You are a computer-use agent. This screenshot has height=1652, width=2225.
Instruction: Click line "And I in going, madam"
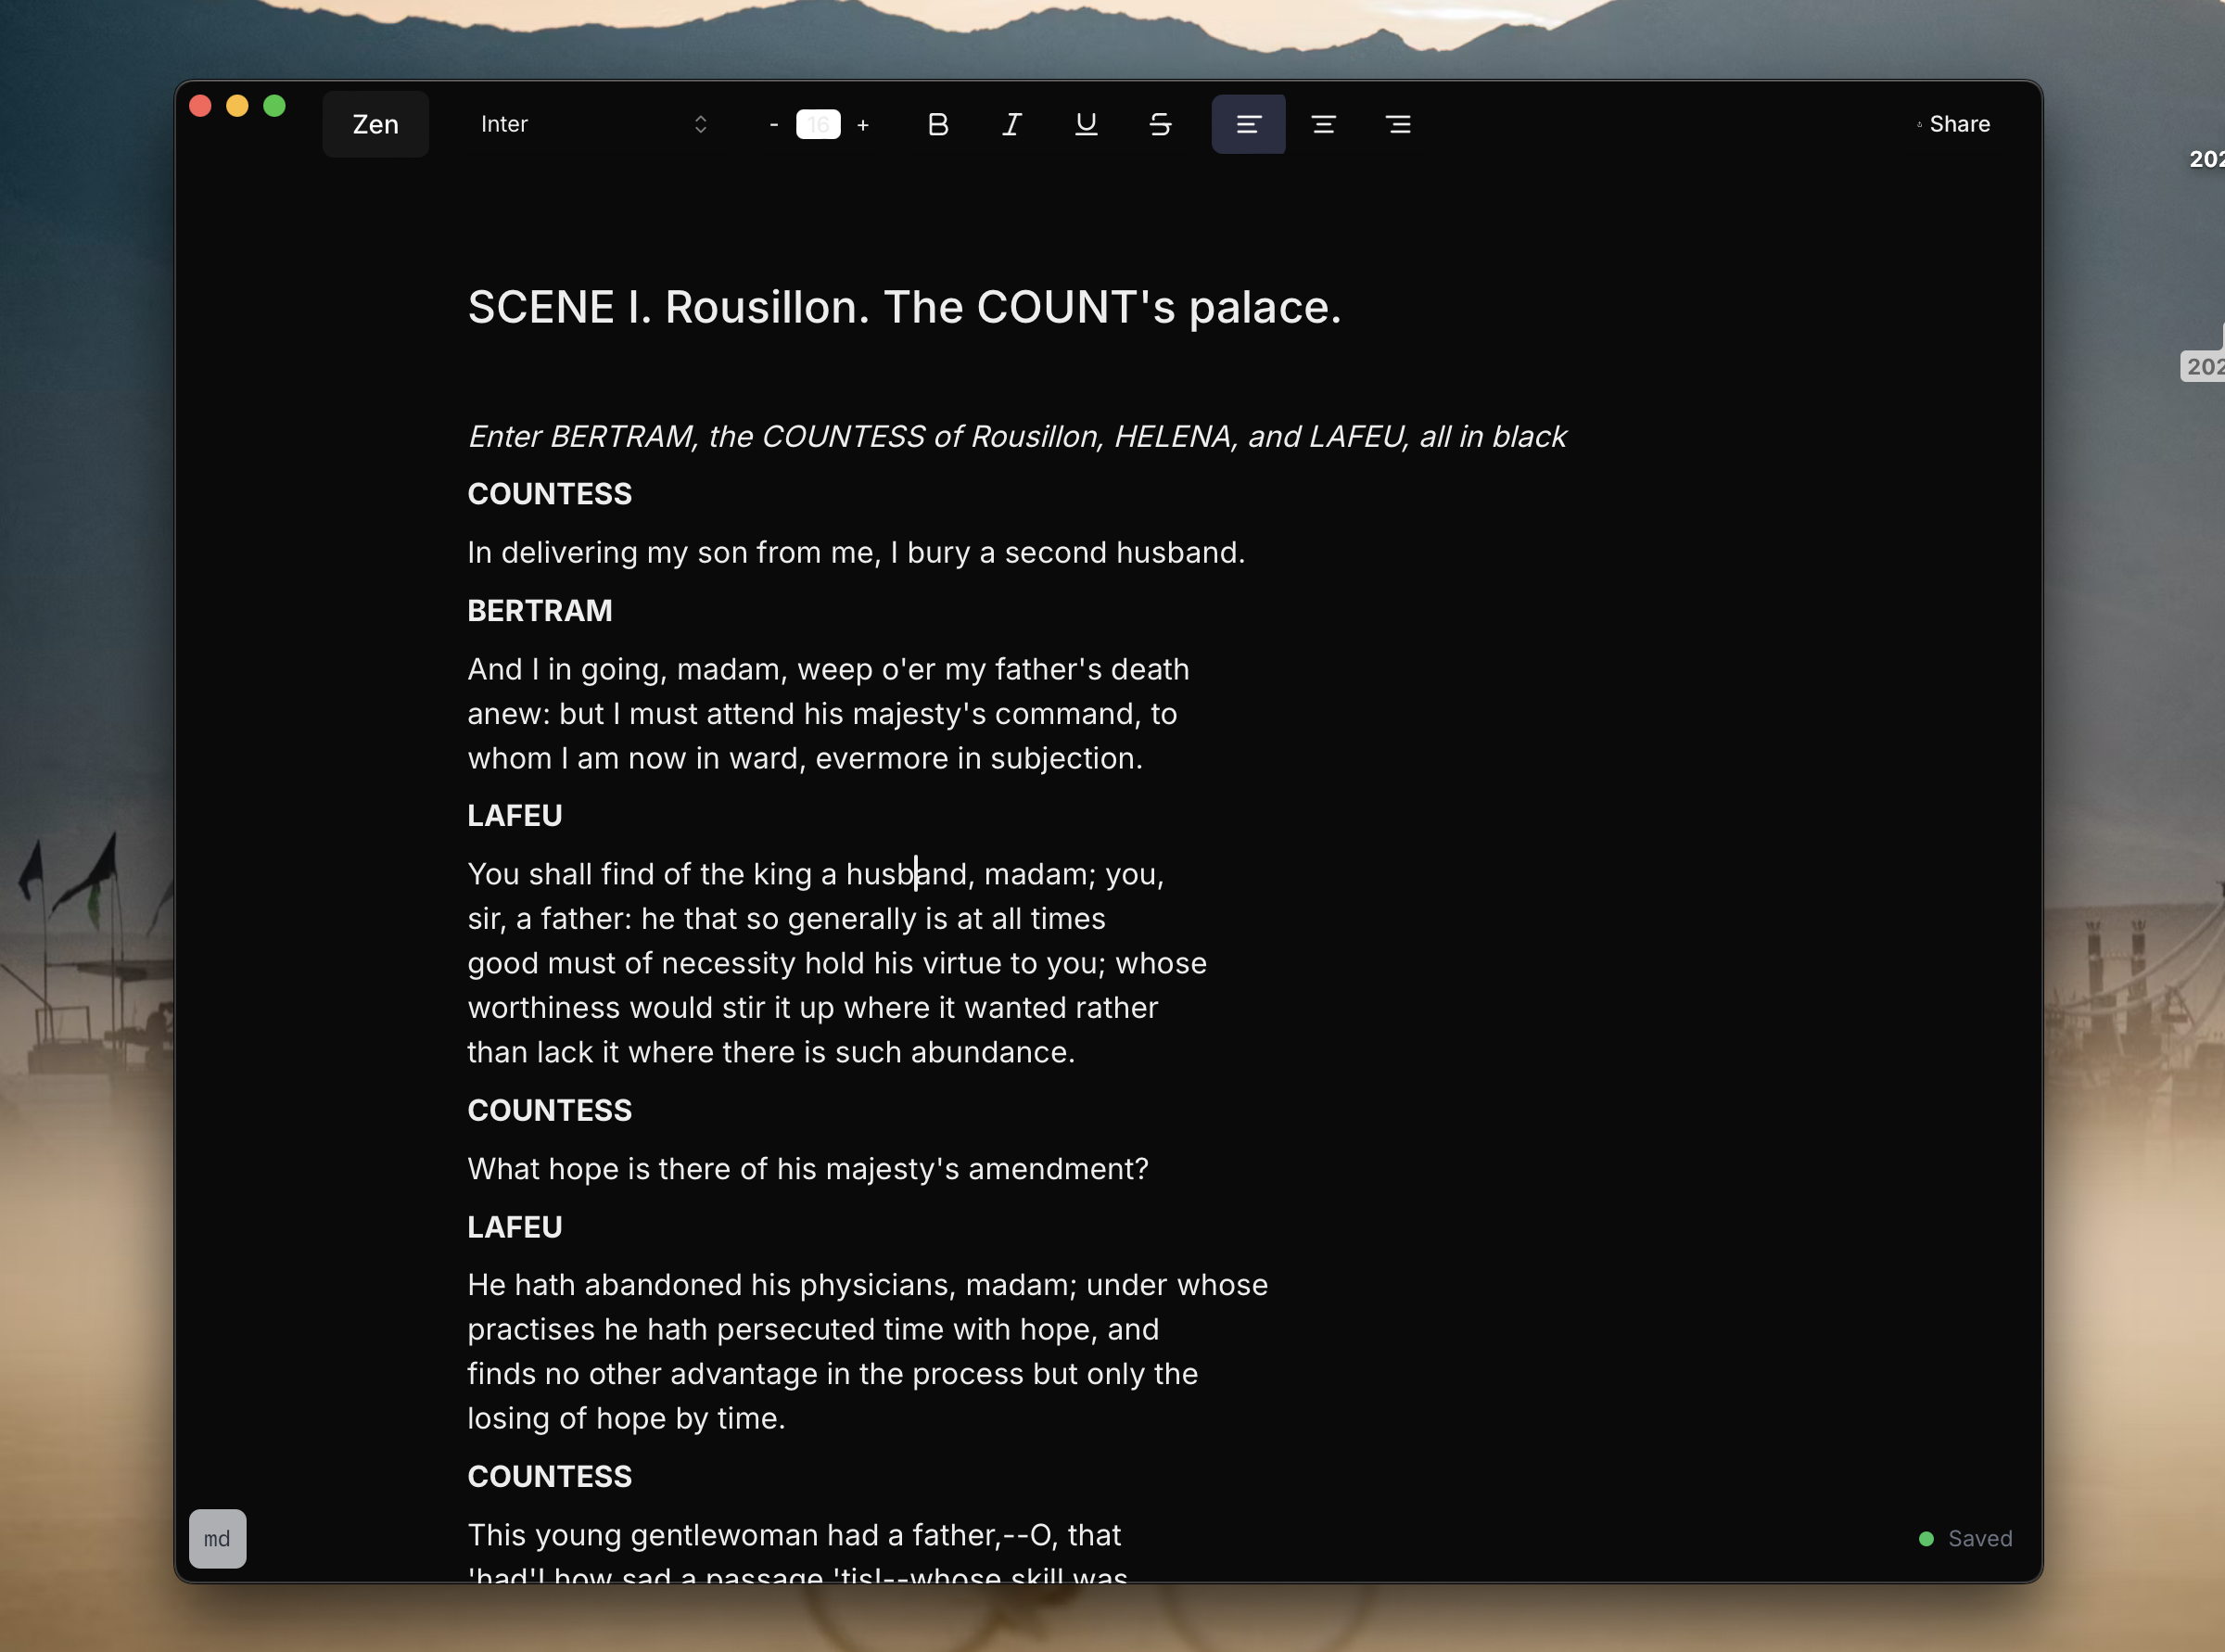[x=828, y=669]
